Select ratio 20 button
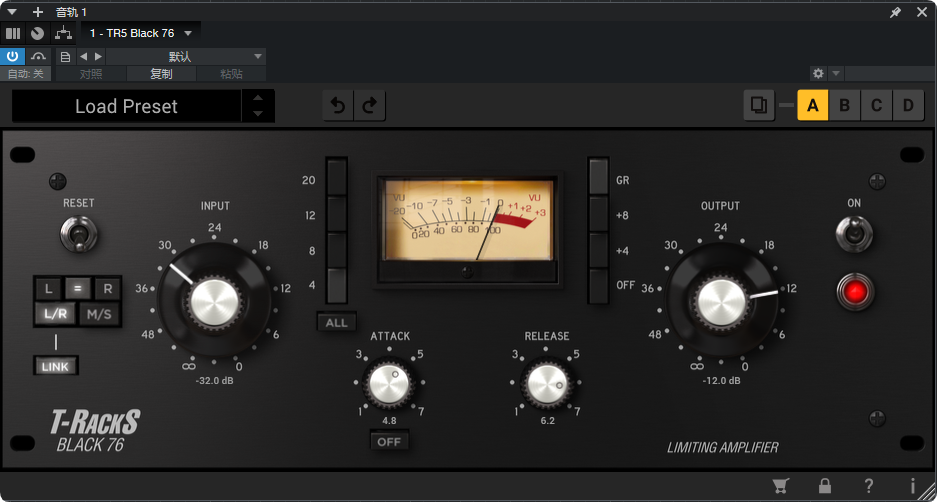Viewport: 937px width, 502px height. tap(336, 177)
